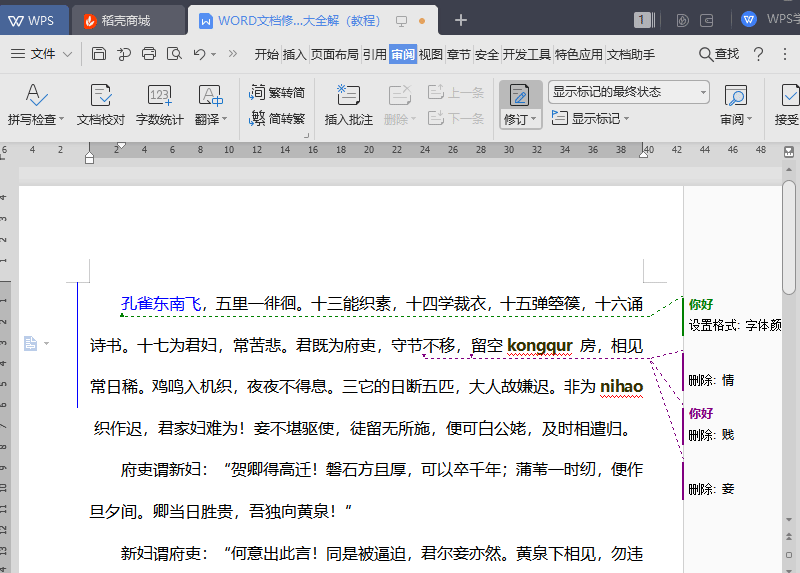The width and height of the screenshot is (800, 573).
Task: Open 显示标记的最终状态 combo box
Action: pos(629,92)
